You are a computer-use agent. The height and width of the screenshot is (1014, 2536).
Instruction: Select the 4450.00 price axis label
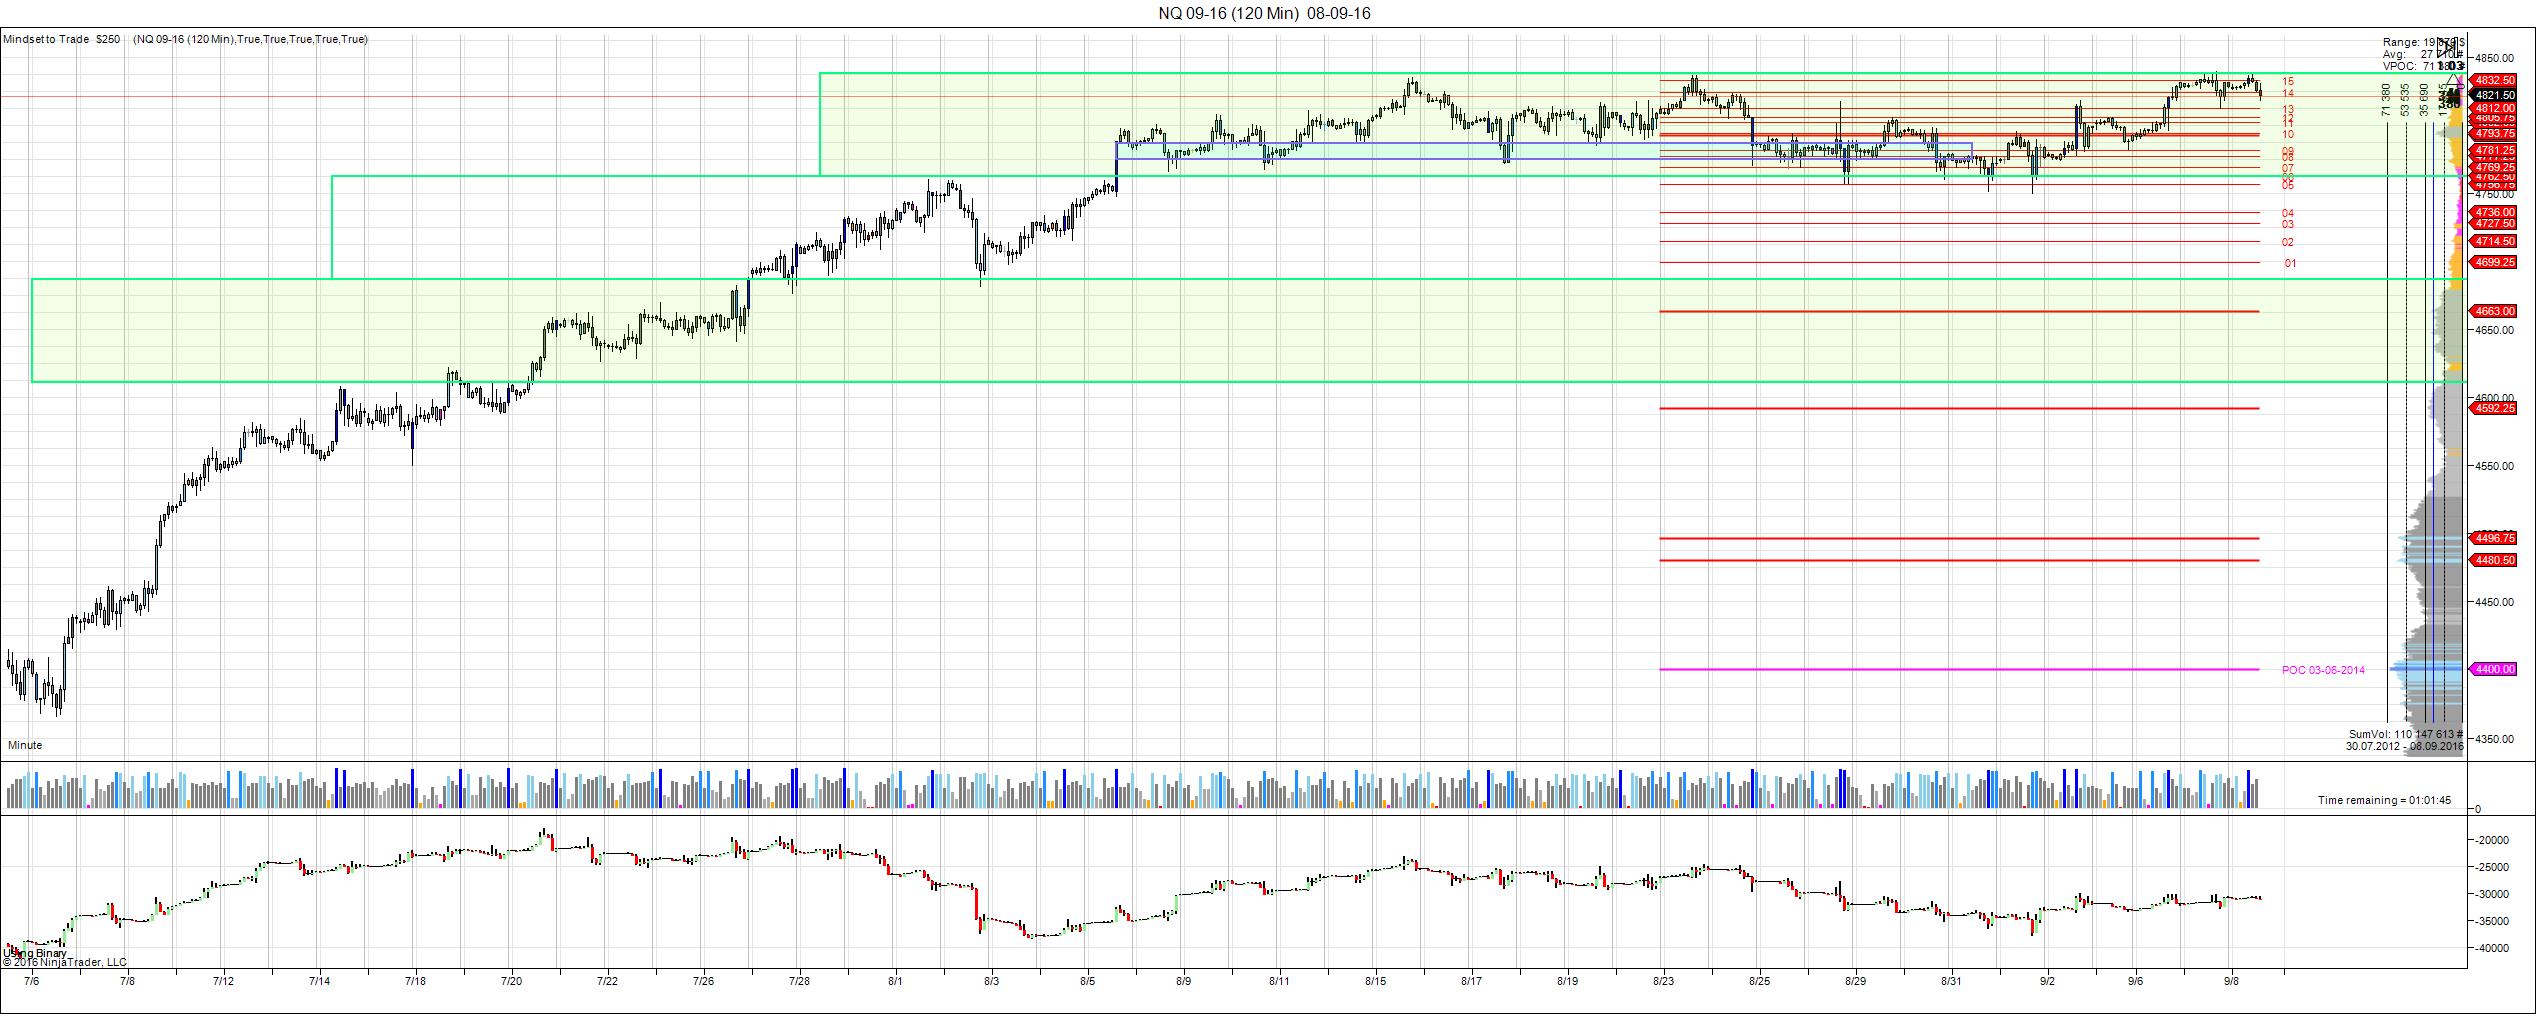point(2494,602)
